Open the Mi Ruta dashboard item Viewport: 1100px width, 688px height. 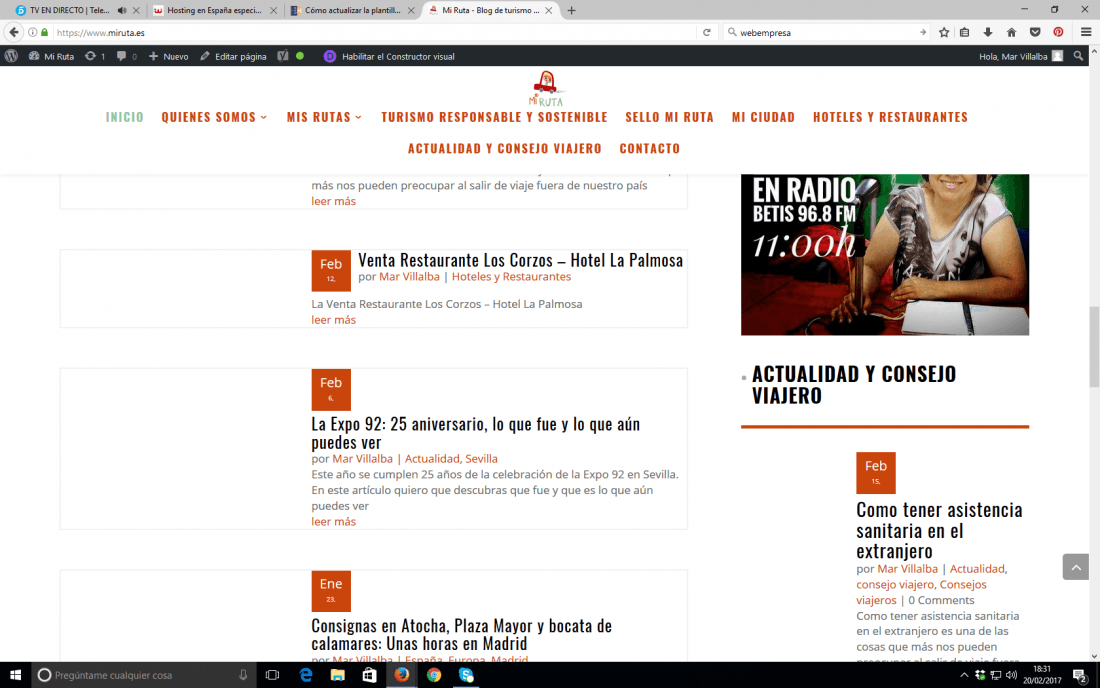click(51, 56)
